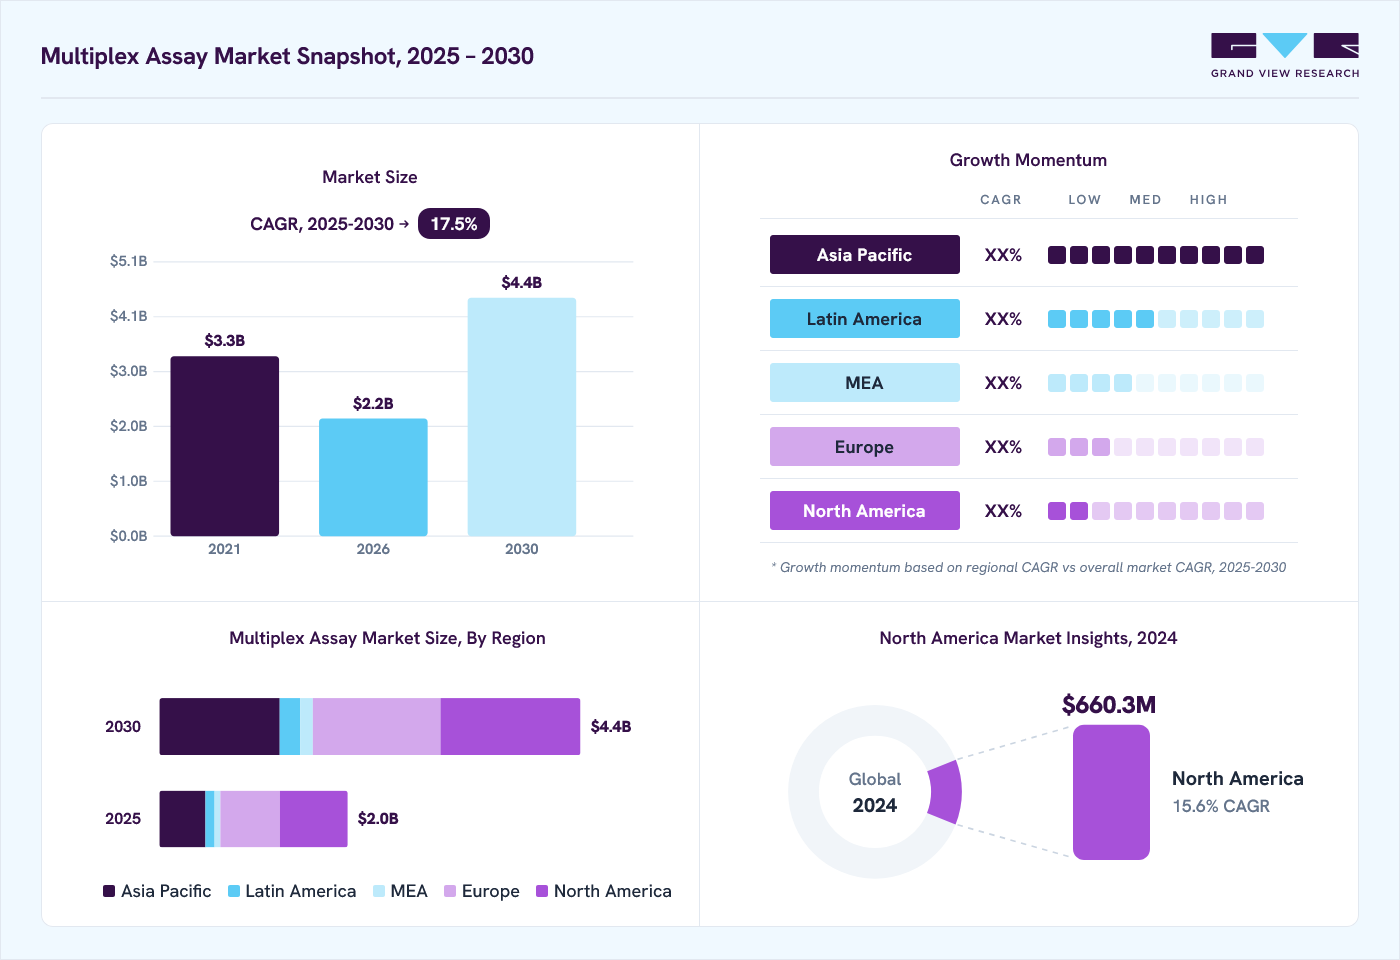Click the Latin America legend swatch

coord(234,891)
